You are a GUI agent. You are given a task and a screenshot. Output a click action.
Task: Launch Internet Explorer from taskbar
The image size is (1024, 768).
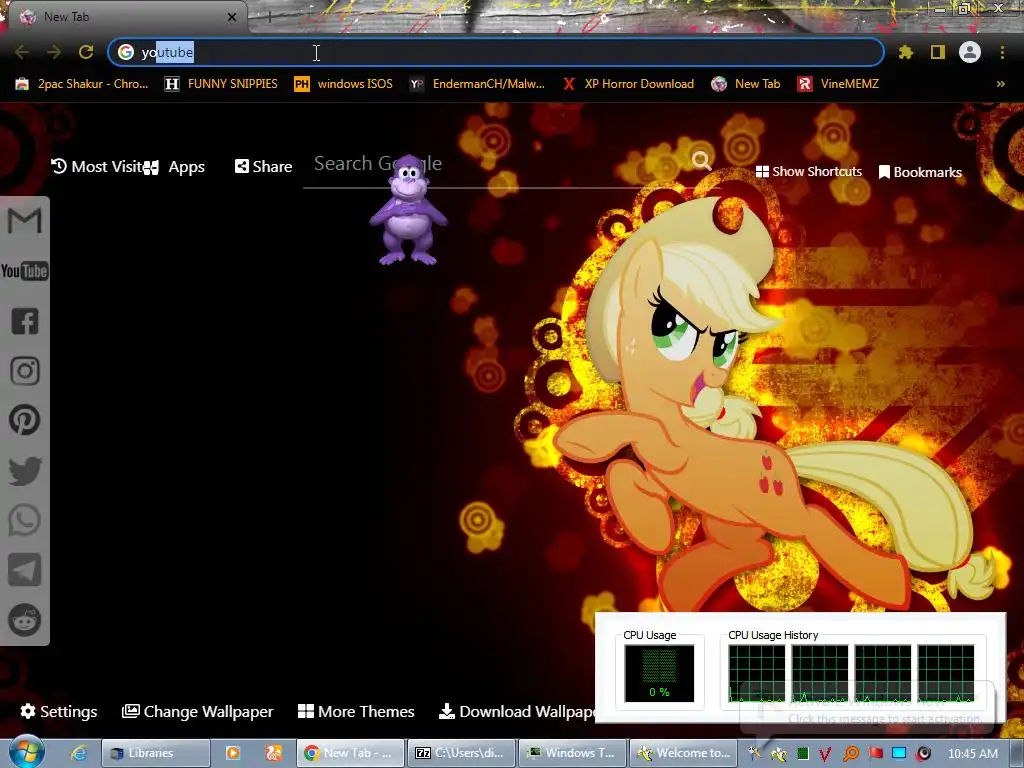pos(79,753)
